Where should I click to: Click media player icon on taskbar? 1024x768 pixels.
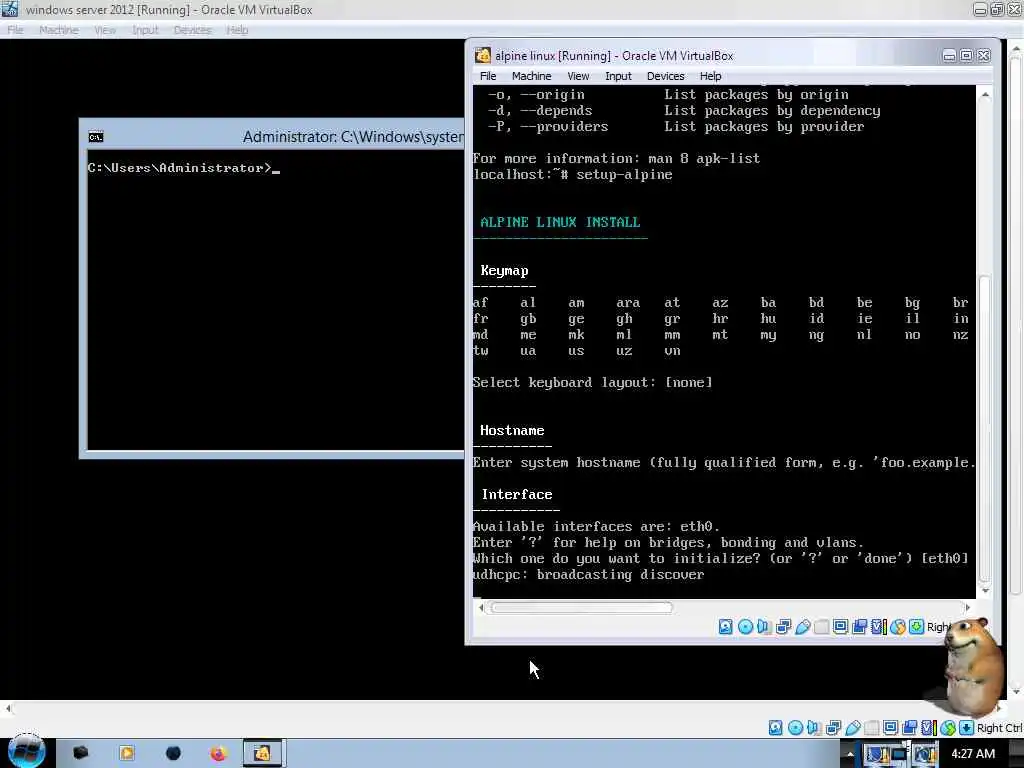pyautogui.click(x=127, y=754)
